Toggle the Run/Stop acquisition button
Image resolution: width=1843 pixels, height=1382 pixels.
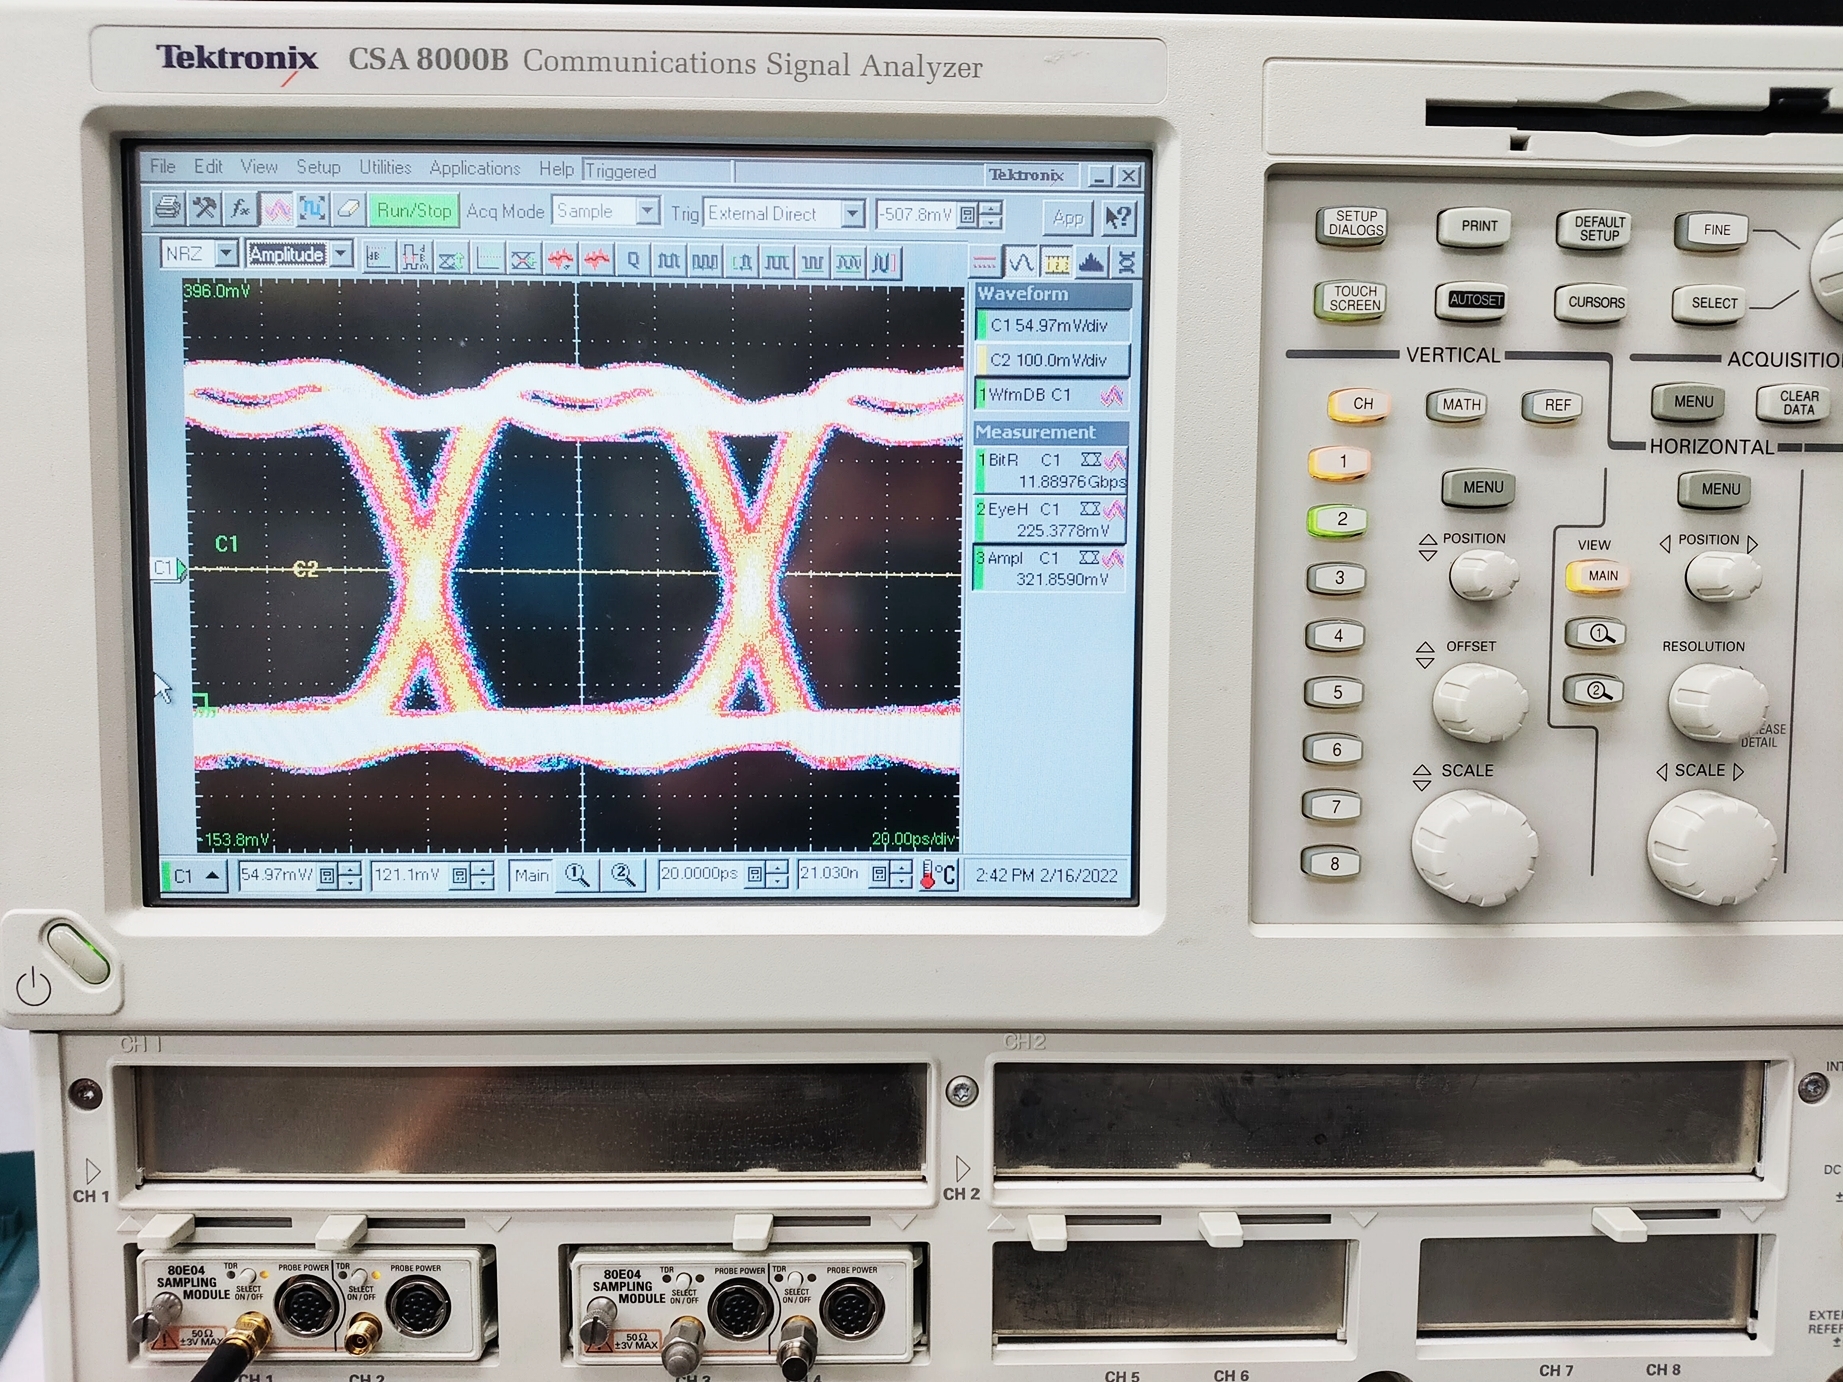[414, 210]
